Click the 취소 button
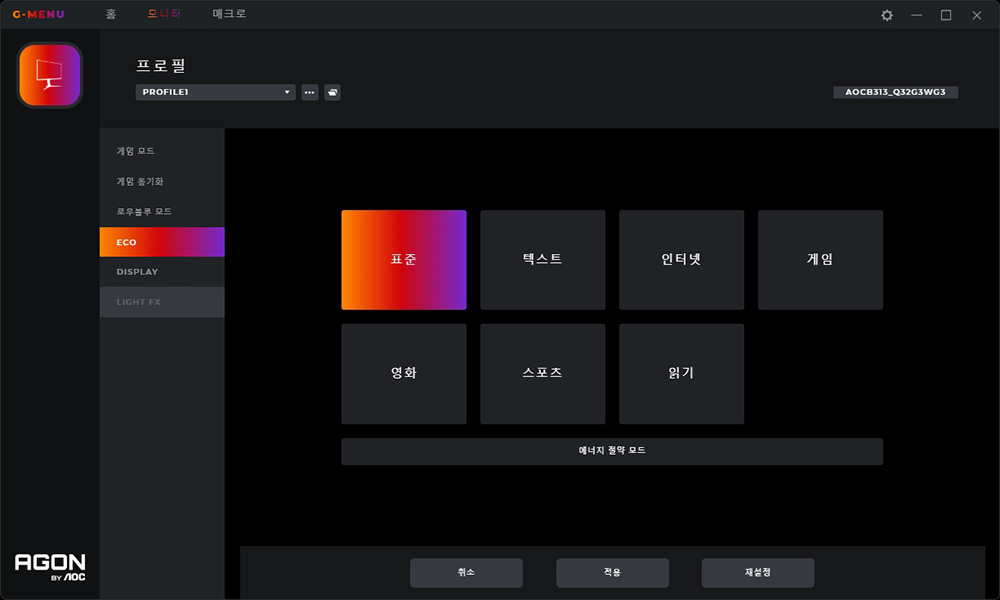 pos(466,573)
